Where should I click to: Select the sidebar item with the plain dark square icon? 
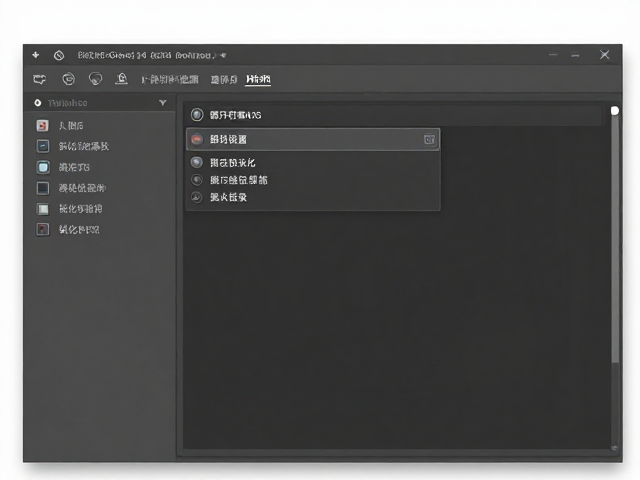[100, 188]
